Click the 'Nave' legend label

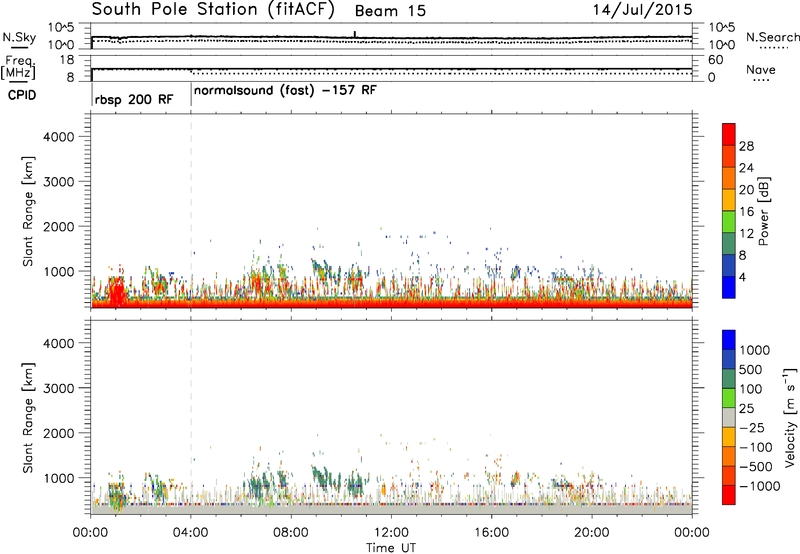(x=760, y=69)
